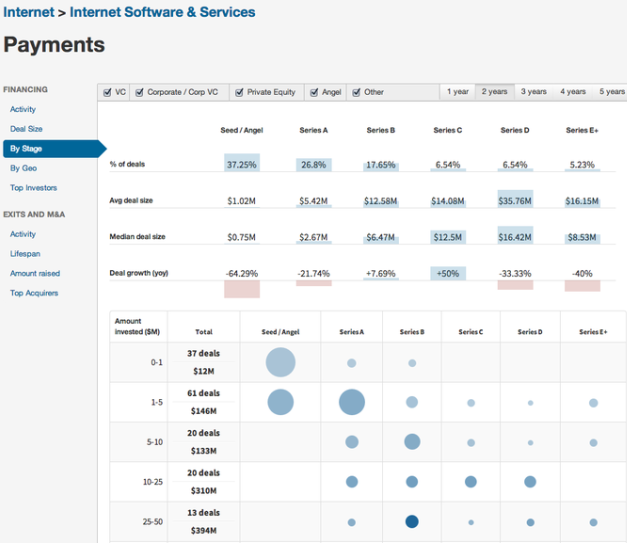Select By Geo in the sidebar
Image resolution: width=627 pixels, height=543 pixels.
22,168
